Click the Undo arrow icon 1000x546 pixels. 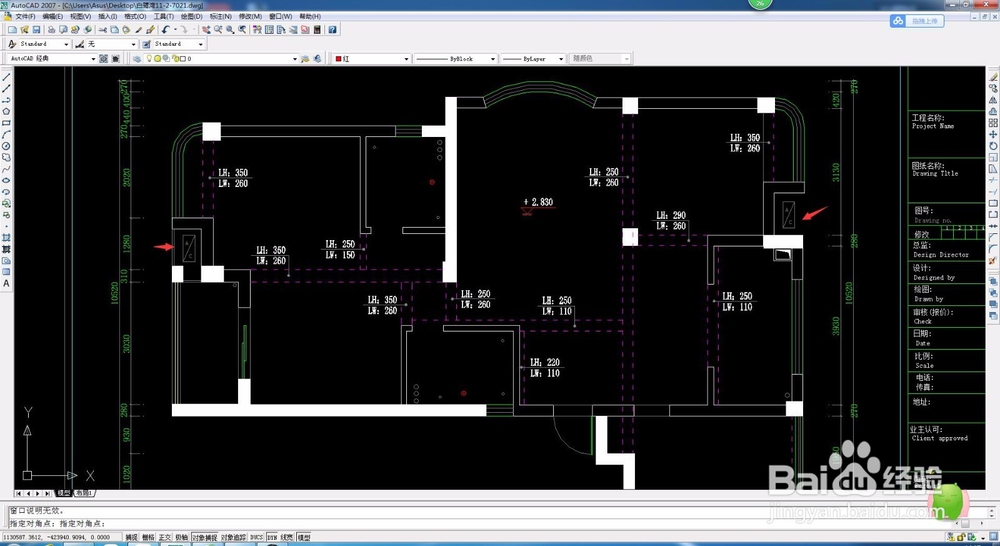coord(165,30)
